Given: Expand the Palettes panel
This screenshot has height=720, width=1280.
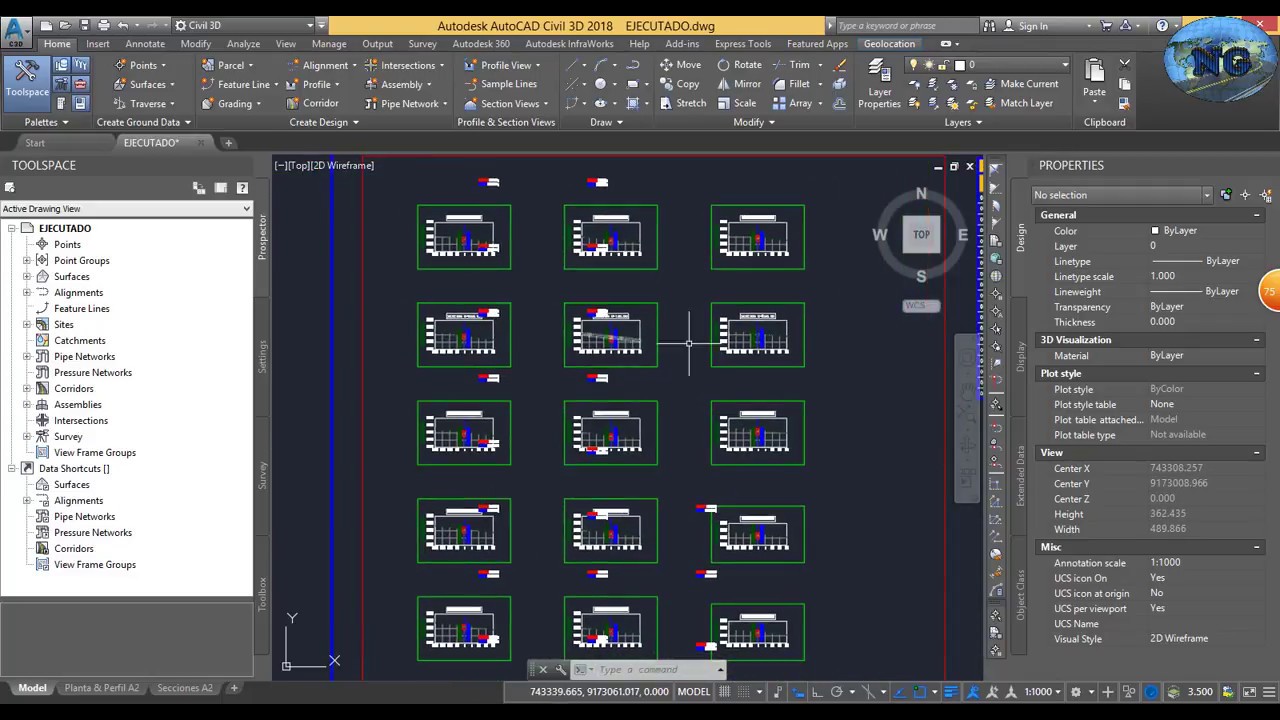Looking at the screenshot, I should pos(46,122).
